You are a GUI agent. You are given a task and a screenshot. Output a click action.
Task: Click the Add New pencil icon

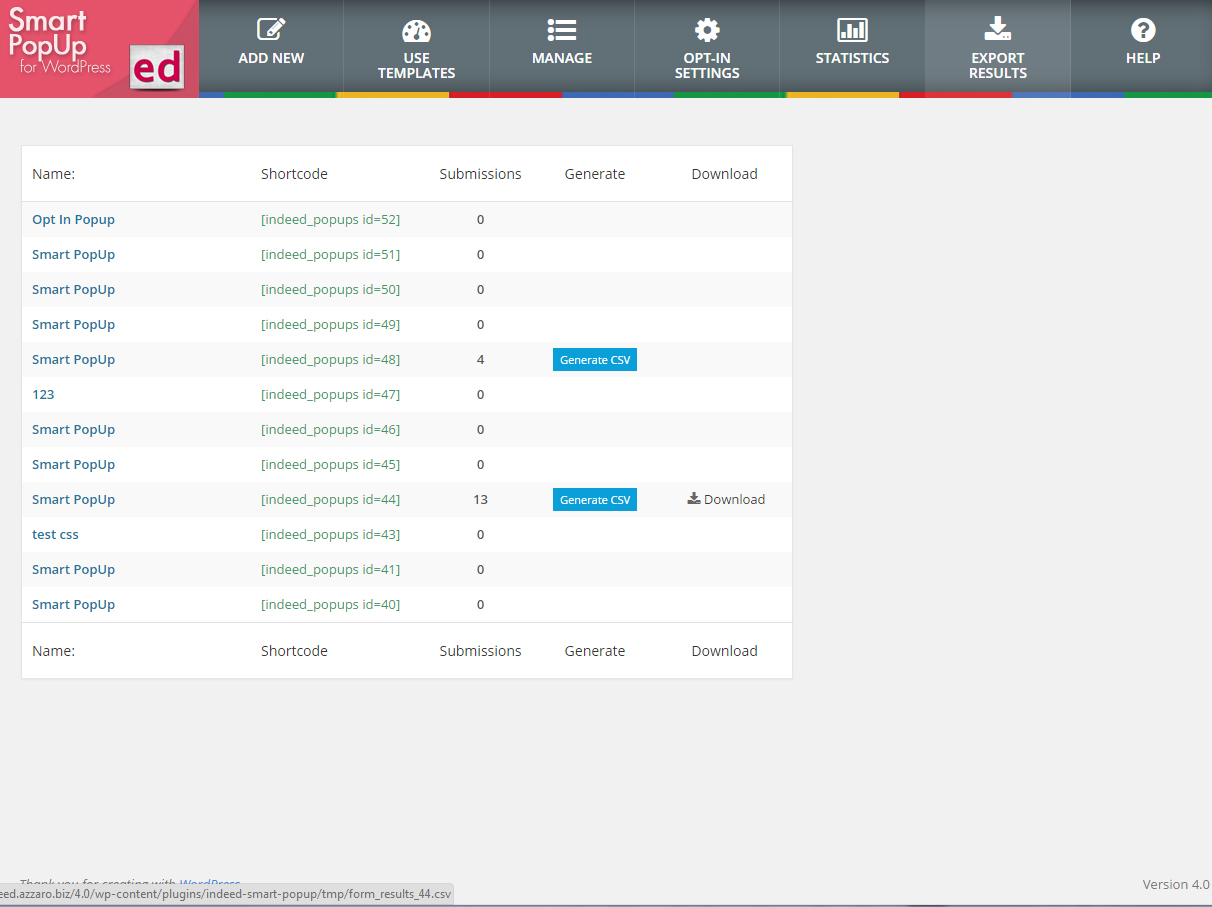point(271,30)
